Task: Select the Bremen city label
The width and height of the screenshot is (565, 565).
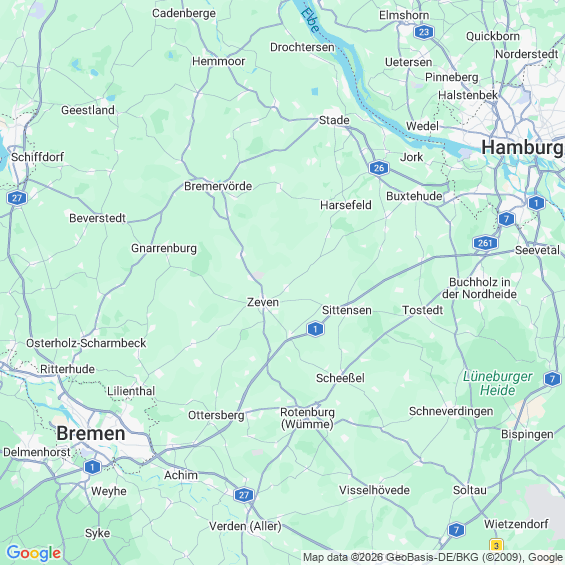Action: point(91,433)
